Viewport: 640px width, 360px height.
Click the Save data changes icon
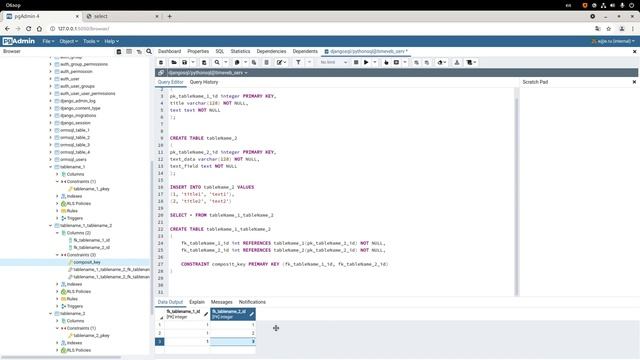[204, 62]
